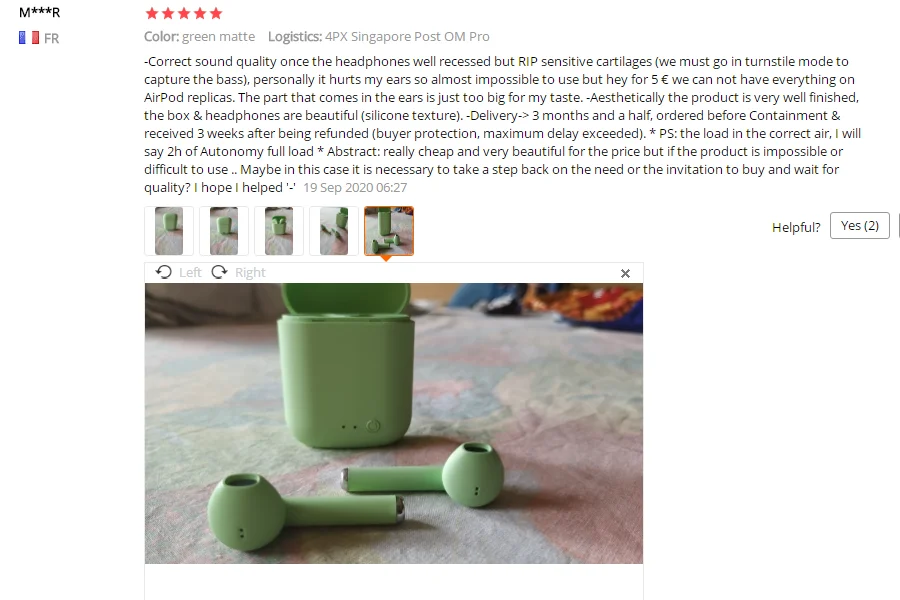The width and height of the screenshot is (900, 600).
Task: Rotate the photo right using the clockwise arrow icon
Action: pyautogui.click(x=219, y=272)
